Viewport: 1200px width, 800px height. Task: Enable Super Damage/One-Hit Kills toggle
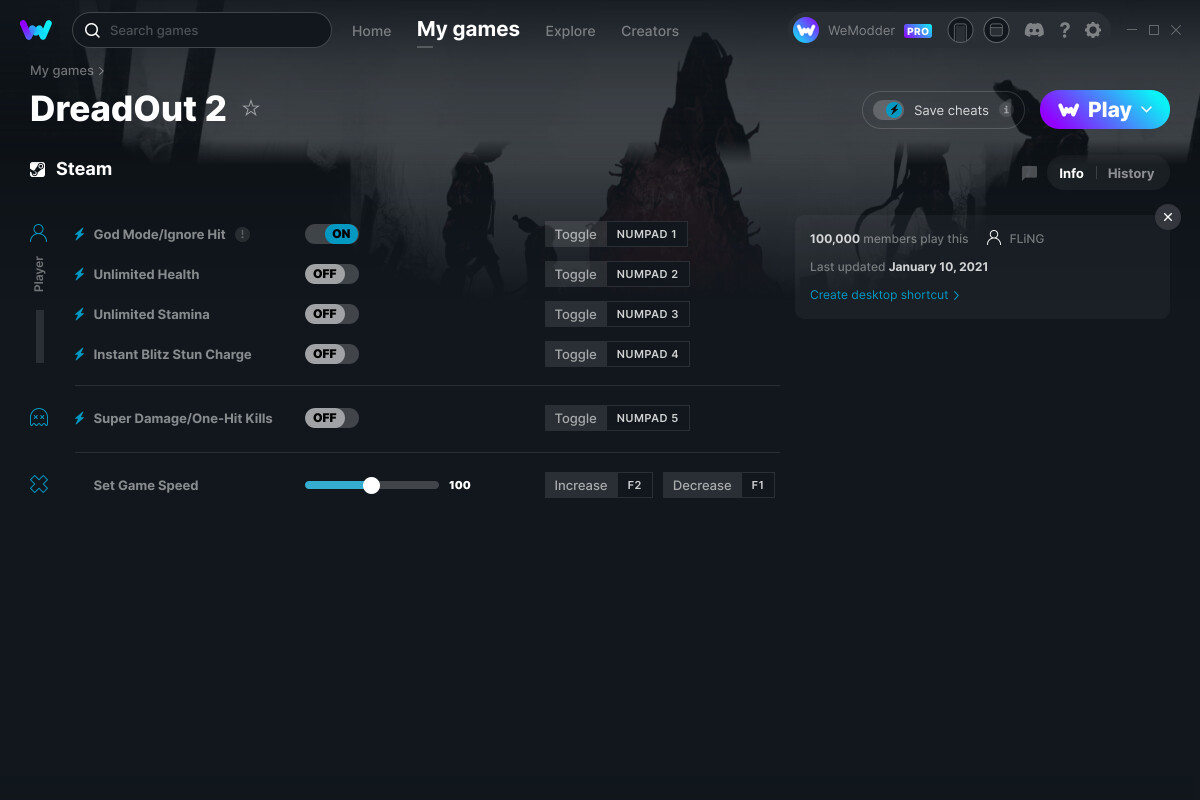click(332, 418)
